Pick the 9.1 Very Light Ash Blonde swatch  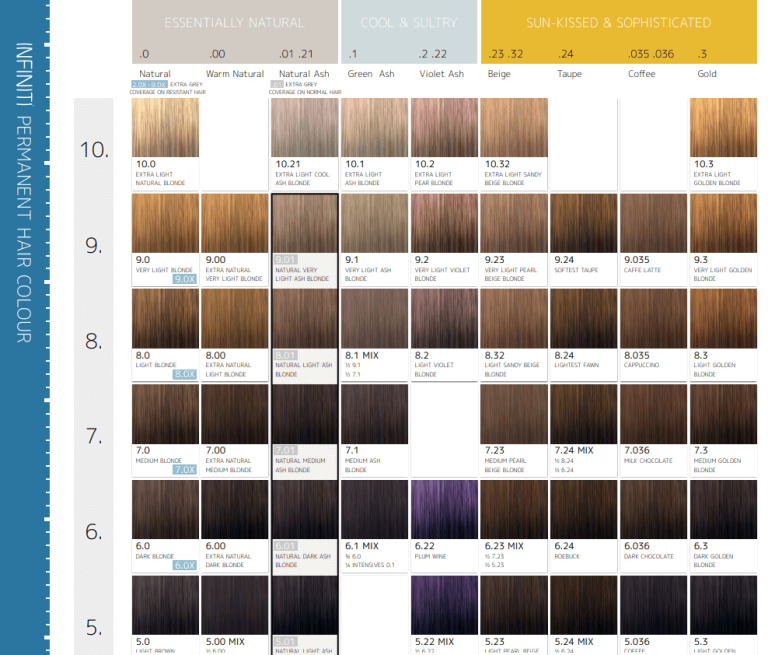click(374, 223)
